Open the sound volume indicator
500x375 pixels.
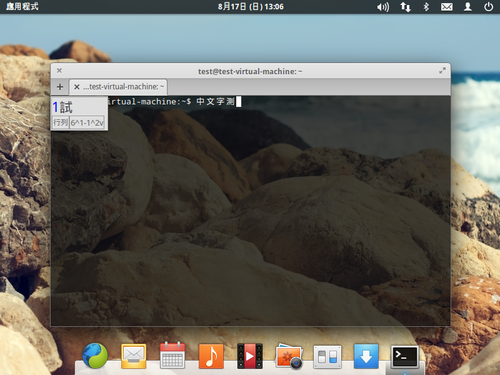383,7
